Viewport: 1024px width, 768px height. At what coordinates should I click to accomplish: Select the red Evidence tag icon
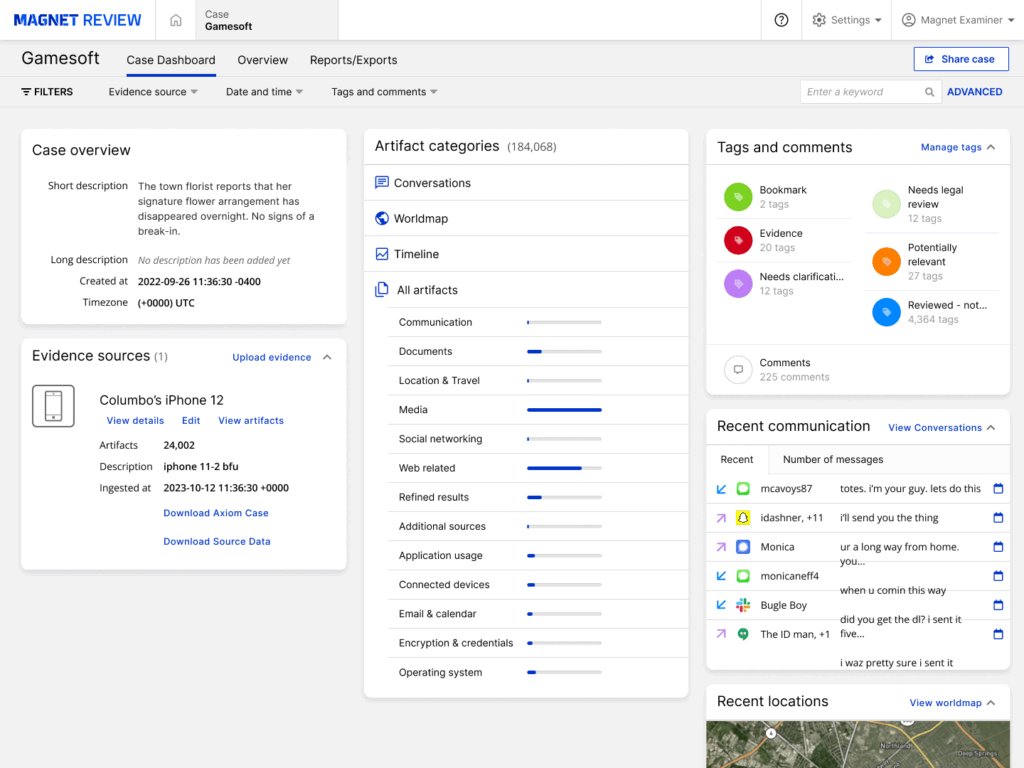point(737,240)
